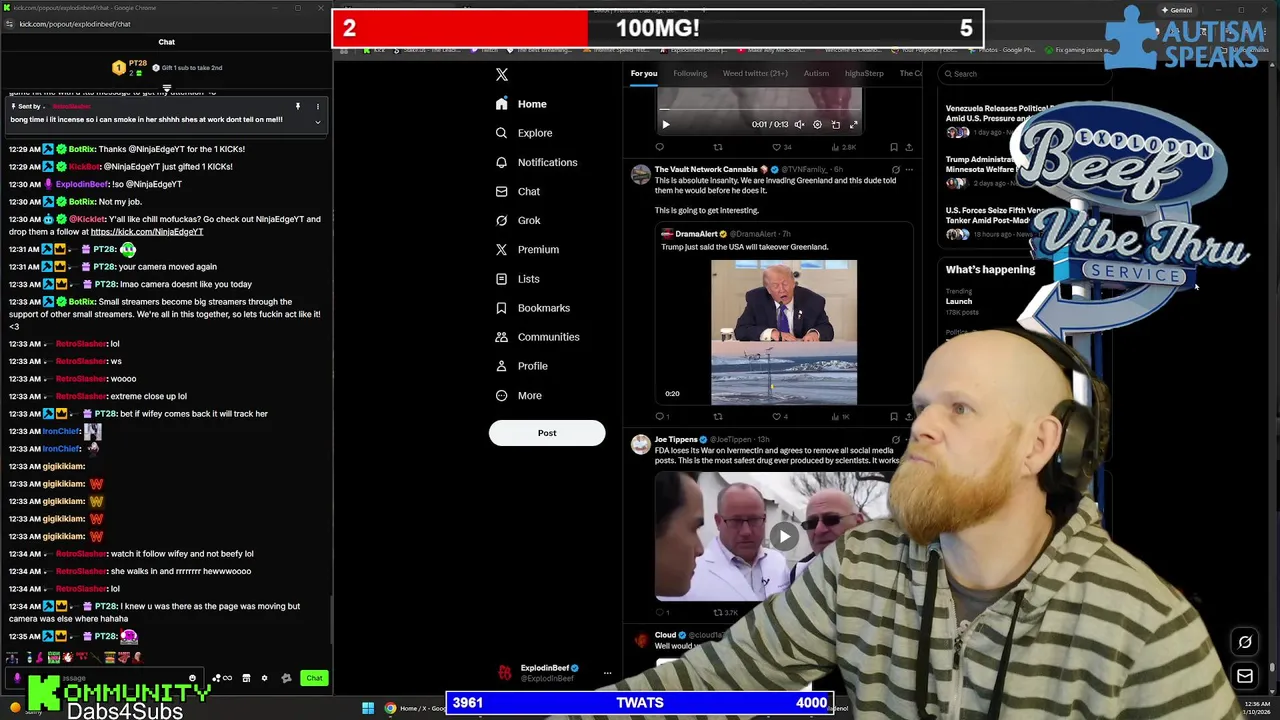The height and width of the screenshot is (720, 1280).
Task: Reply to the Vault Network Cannabis post
Action: (x=661, y=416)
